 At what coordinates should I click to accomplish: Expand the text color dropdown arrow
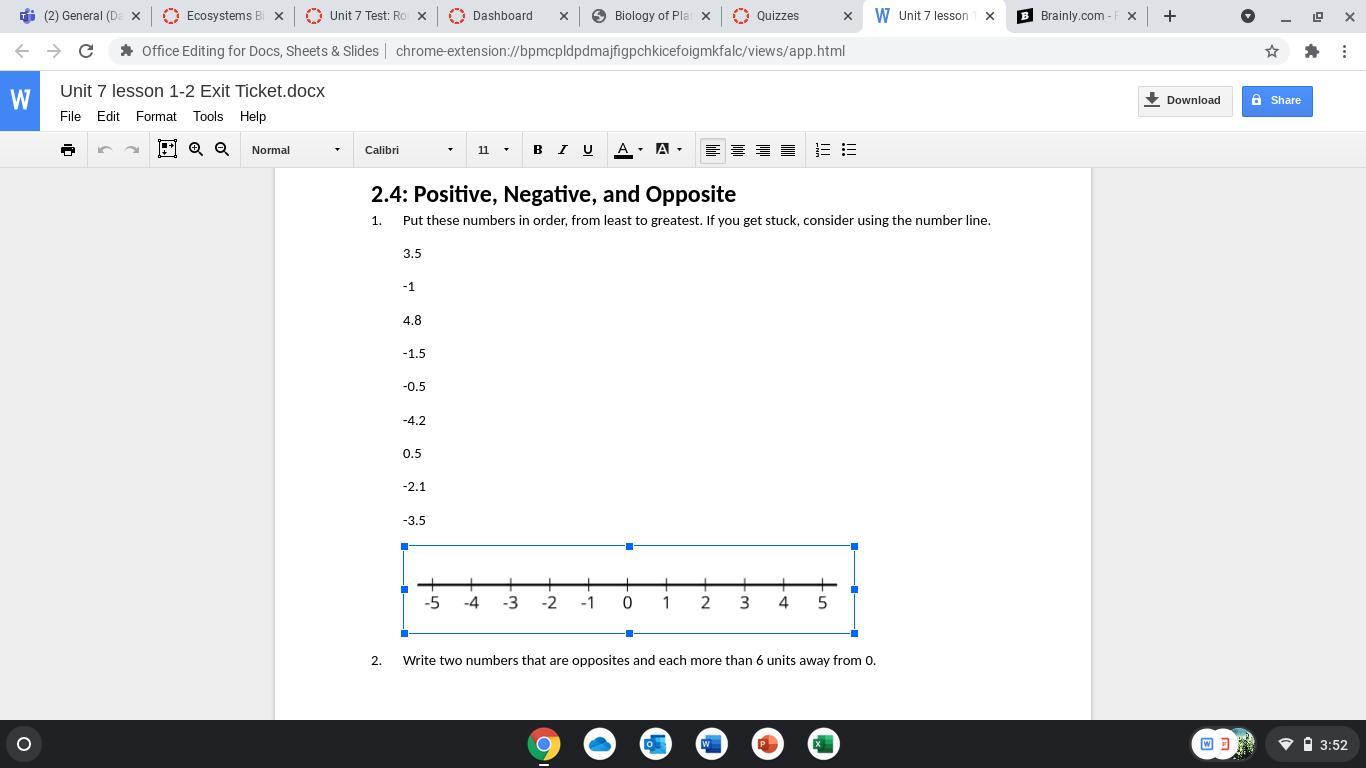[640, 150]
